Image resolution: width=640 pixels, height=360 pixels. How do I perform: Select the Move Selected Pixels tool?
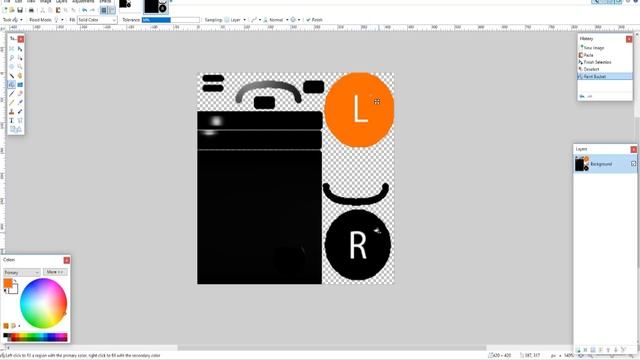[x=20, y=49]
